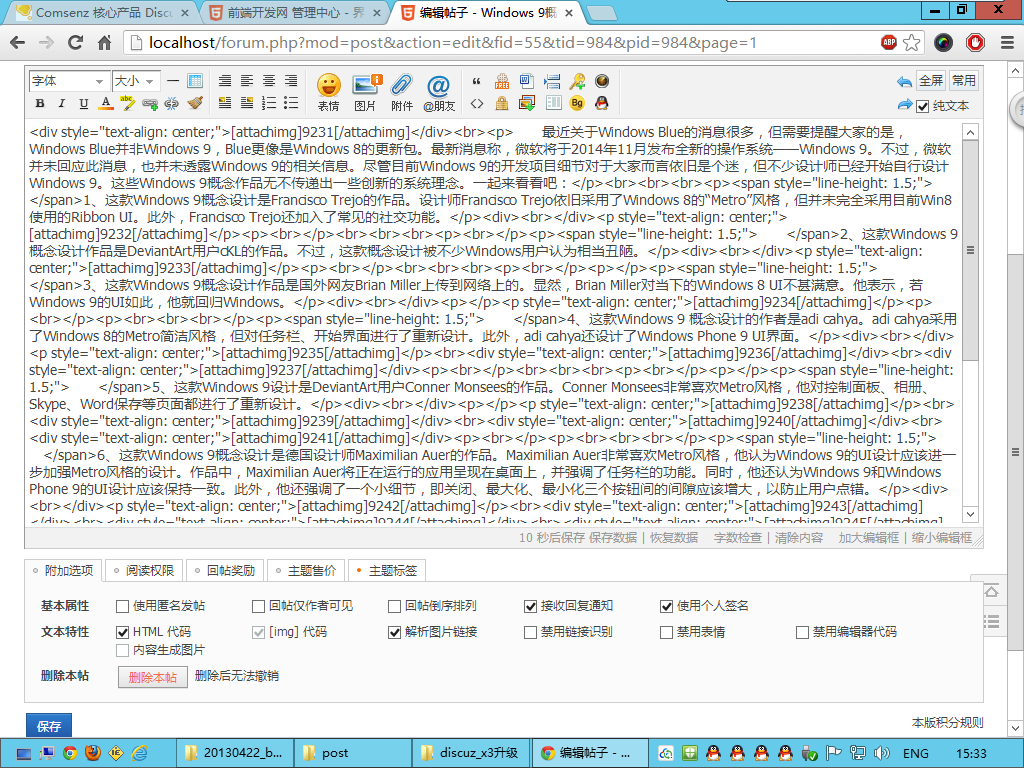Click the QQ penguin icon in toolbar

[601, 103]
